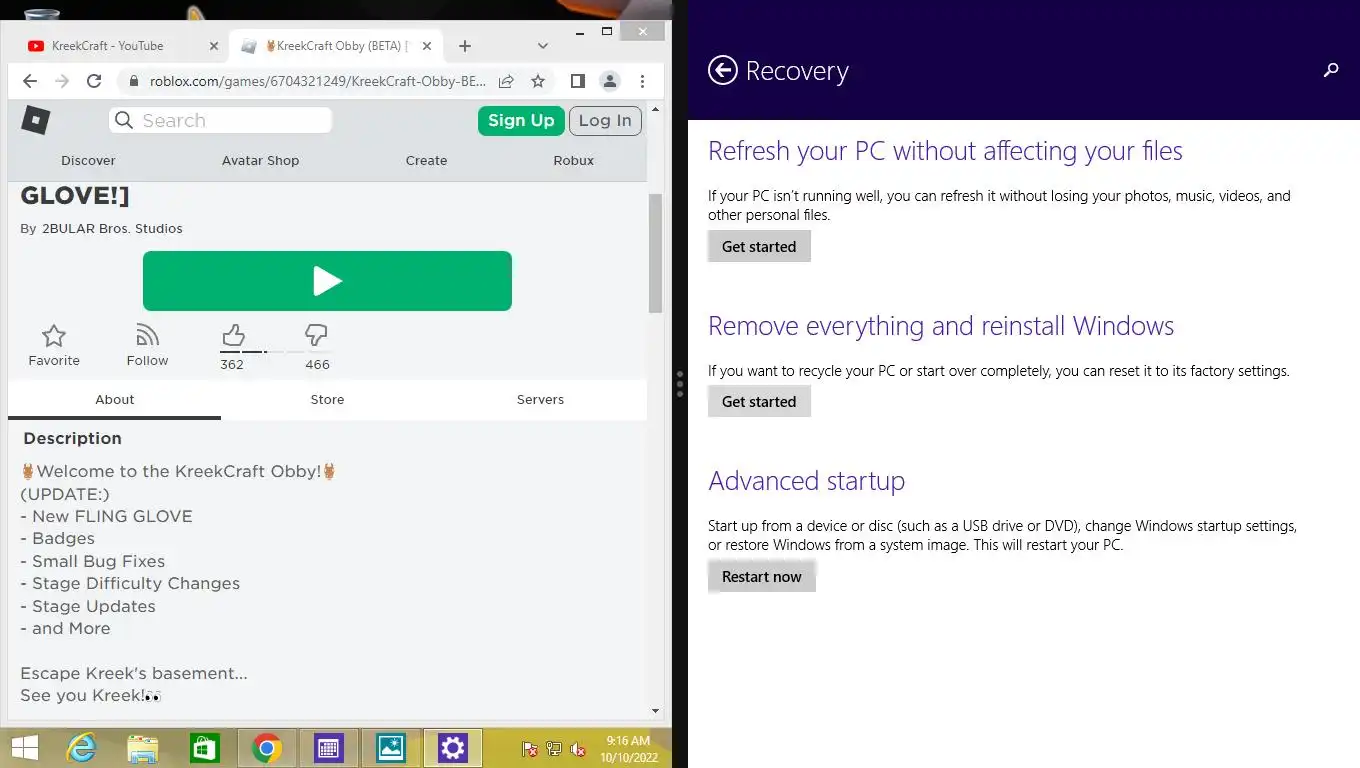Click the thumbs-down dislike icon
The image size is (1360, 768).
[317, 334]
